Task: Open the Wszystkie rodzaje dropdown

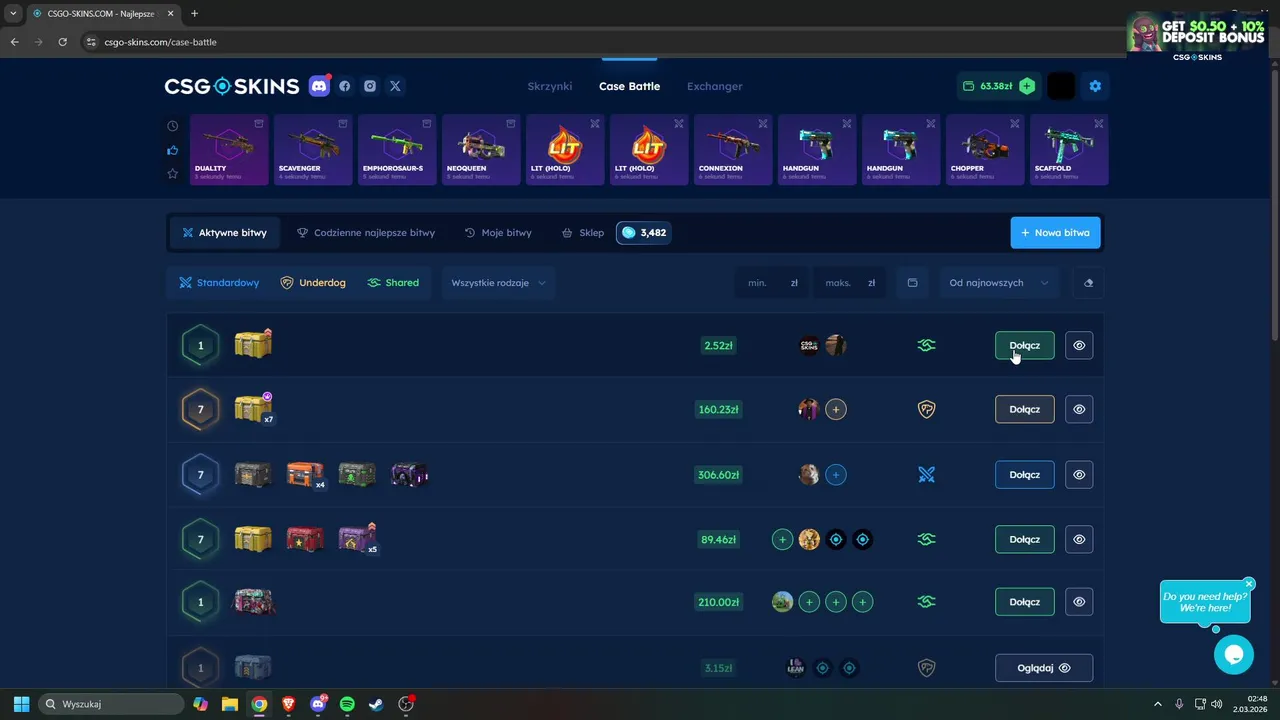Action: pyautogui.click(x=498, y=283)
